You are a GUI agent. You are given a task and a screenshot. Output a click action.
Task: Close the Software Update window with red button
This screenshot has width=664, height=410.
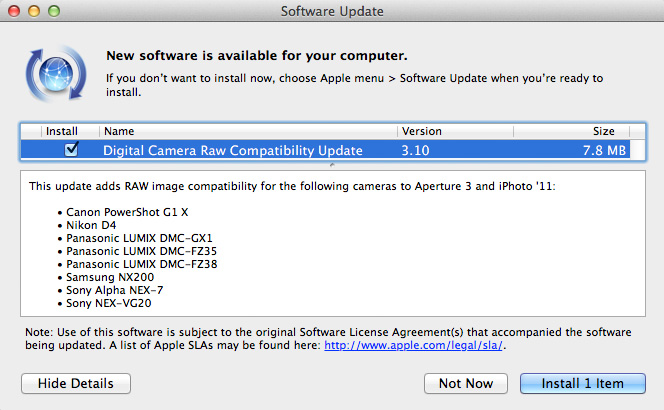(14, 11)
